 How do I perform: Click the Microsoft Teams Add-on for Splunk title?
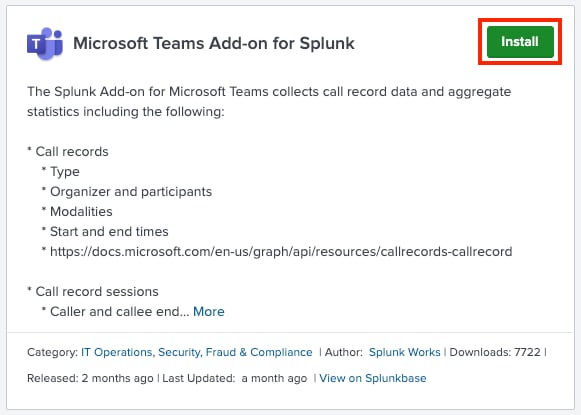[x=214, y=43]
